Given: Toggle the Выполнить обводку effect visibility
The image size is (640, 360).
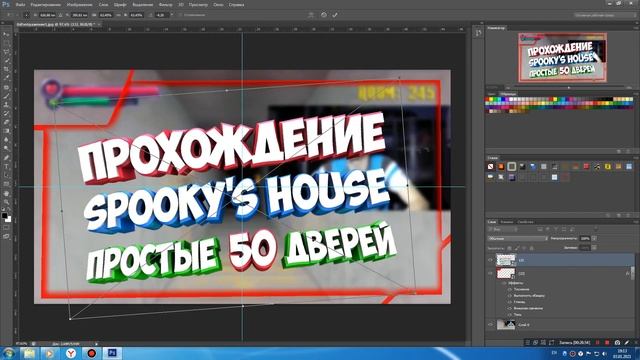Looking at the screenshot, I should [510, 296].
